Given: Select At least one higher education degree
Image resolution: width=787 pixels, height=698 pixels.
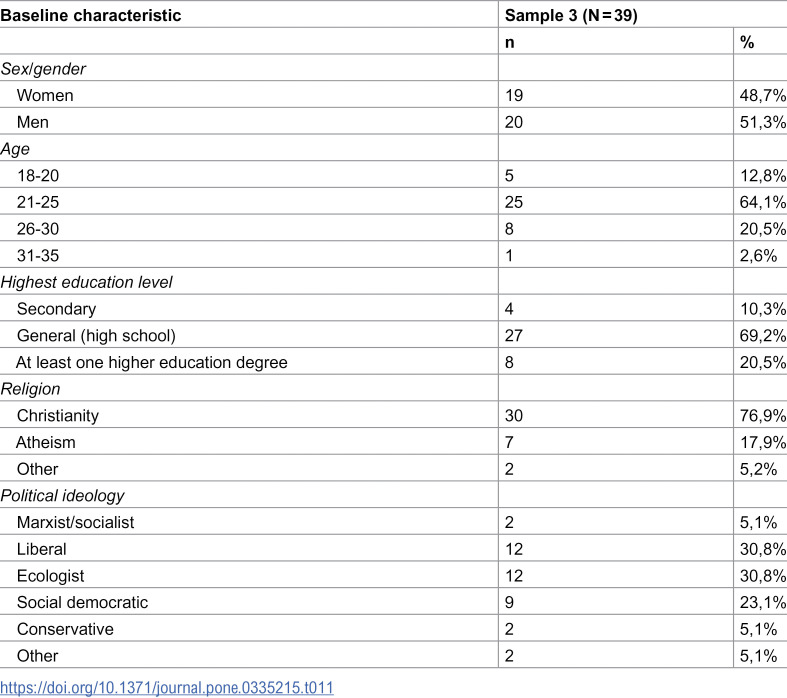Looking at the screenshot, I should pyautogui.click(x=152, y=362).
